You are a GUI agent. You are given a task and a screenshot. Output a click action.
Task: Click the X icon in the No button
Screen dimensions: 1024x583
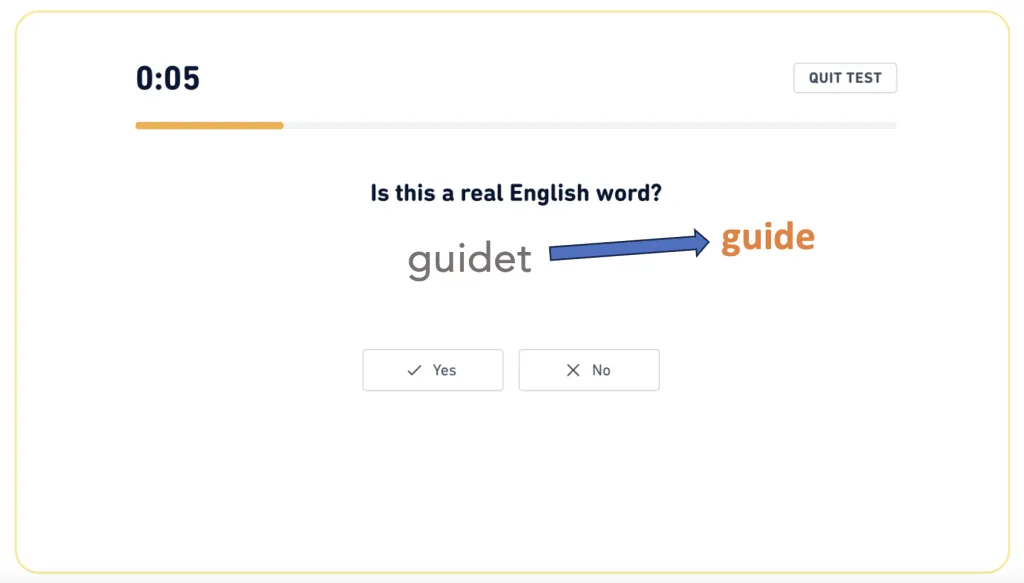[x=572, y=370]
